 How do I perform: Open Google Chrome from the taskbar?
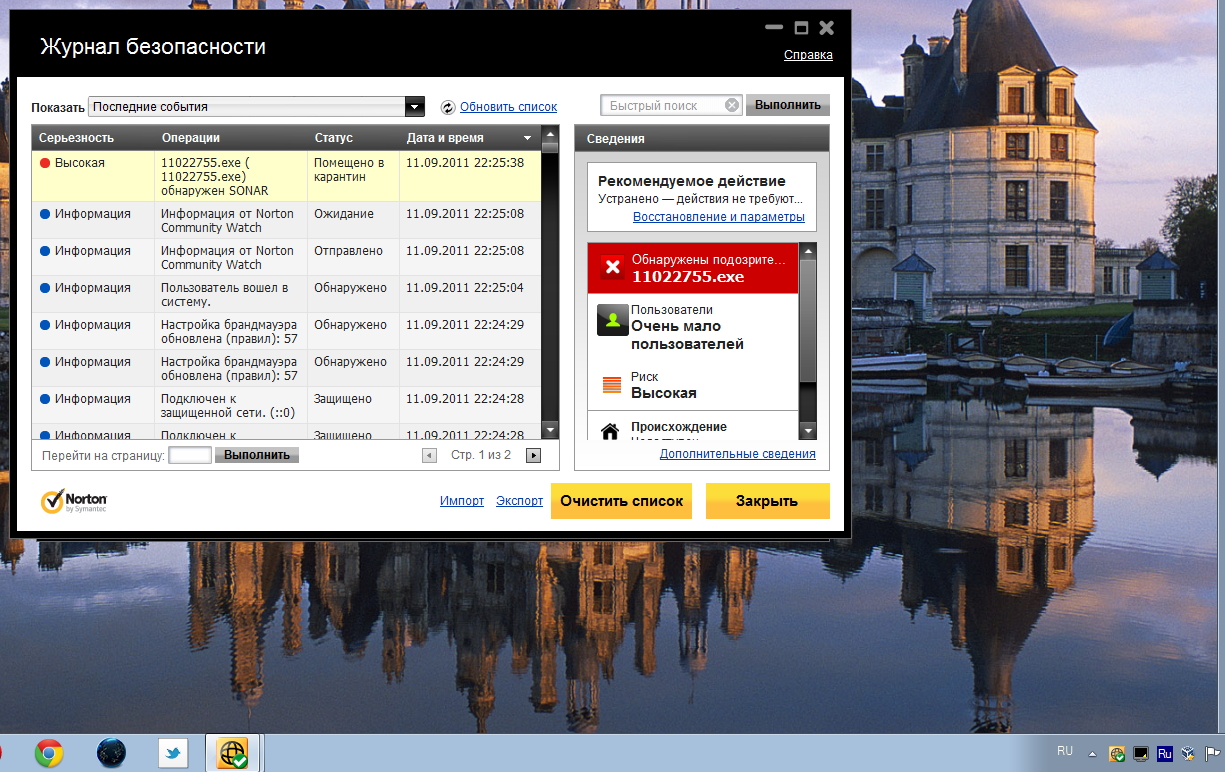[x=49, y=754]
